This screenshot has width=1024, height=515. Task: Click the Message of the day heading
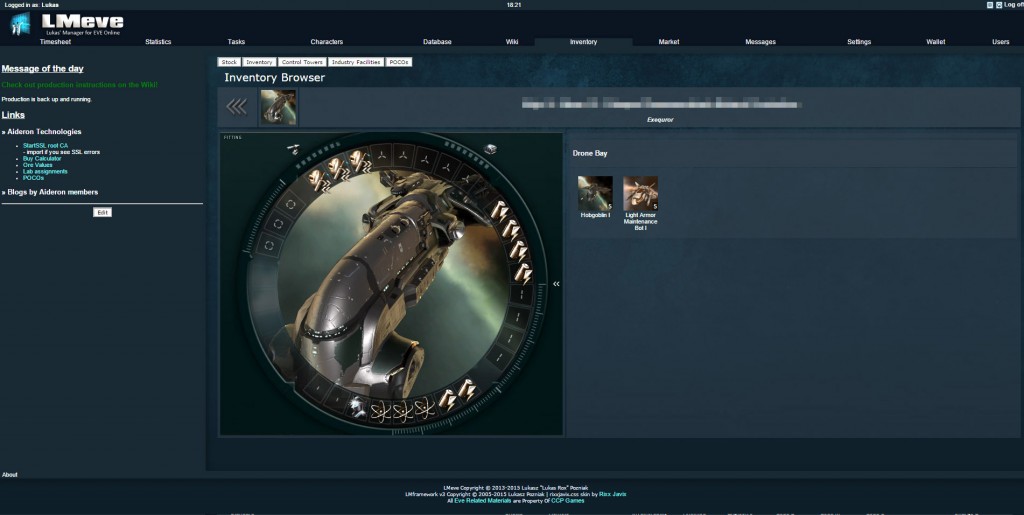click(42, 69)
